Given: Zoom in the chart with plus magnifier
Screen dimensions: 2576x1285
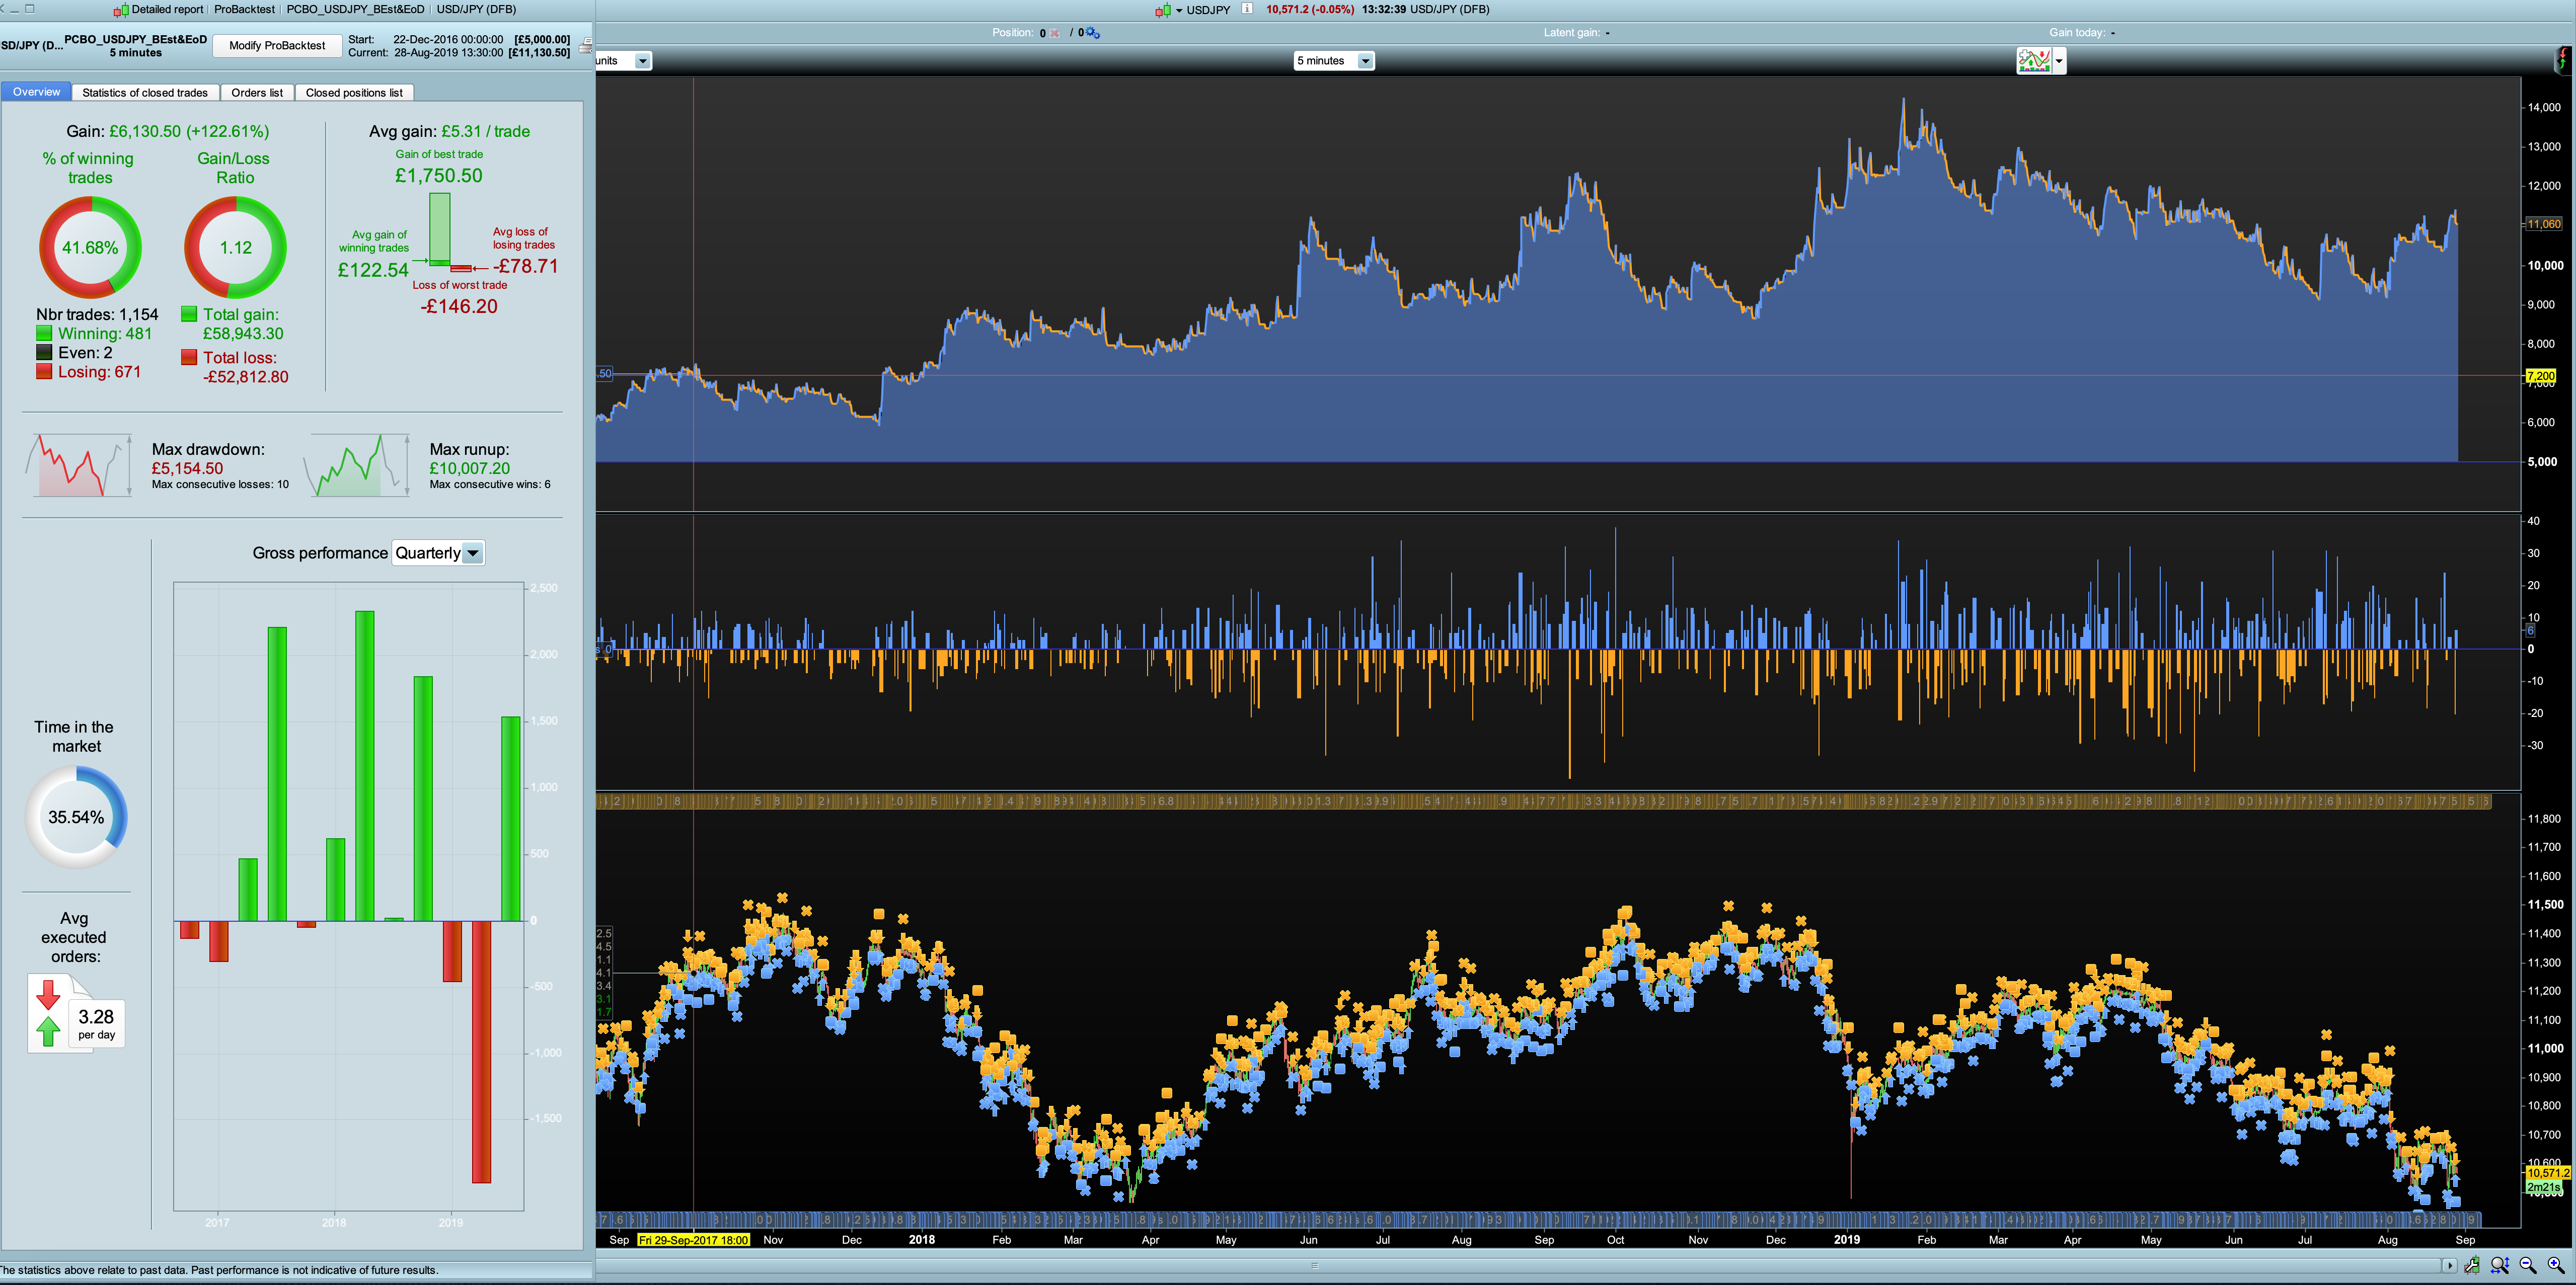Looking at the screenshot, I should 2555,1265.
